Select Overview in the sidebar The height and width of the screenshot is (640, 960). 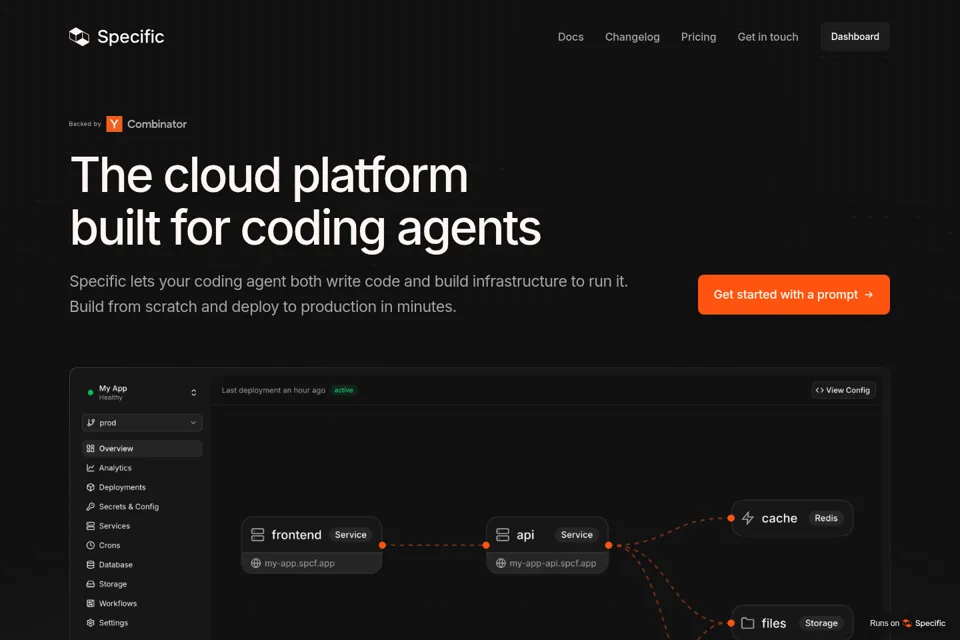point(142,448)
